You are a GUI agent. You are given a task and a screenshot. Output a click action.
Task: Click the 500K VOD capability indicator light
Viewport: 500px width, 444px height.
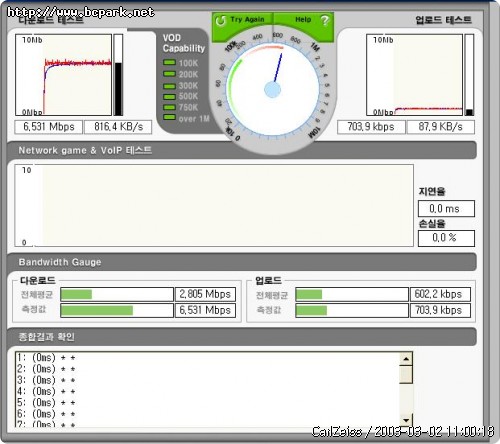click(x=169, y=97)
